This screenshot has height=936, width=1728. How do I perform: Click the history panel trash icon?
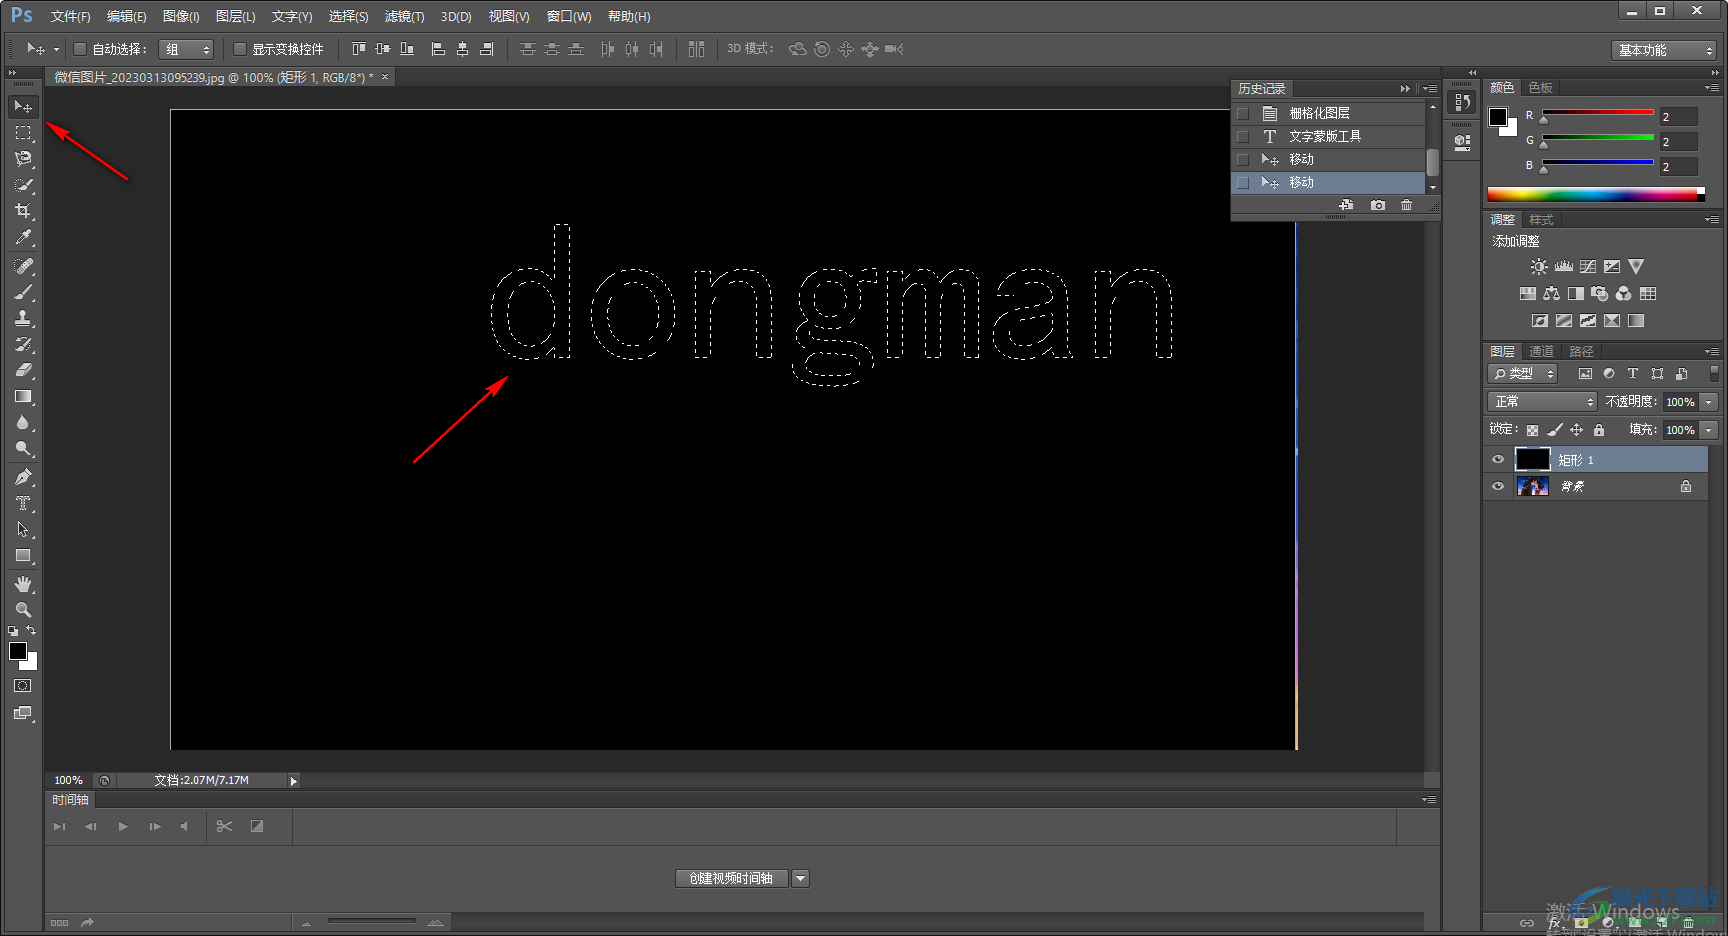click(1407, 205)
